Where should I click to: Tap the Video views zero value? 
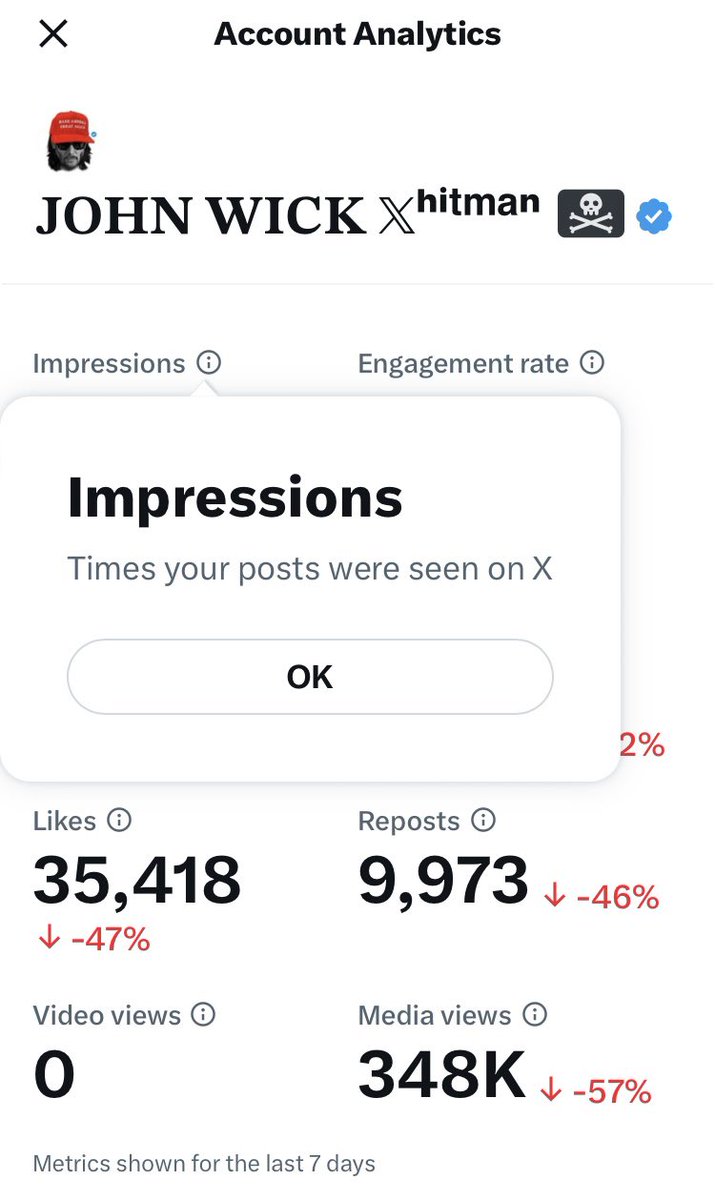(x=54, y=1075)
